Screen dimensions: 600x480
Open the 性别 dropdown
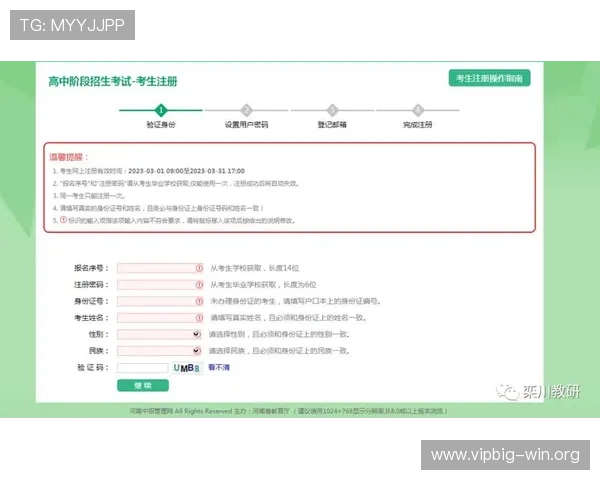[159, 334]
